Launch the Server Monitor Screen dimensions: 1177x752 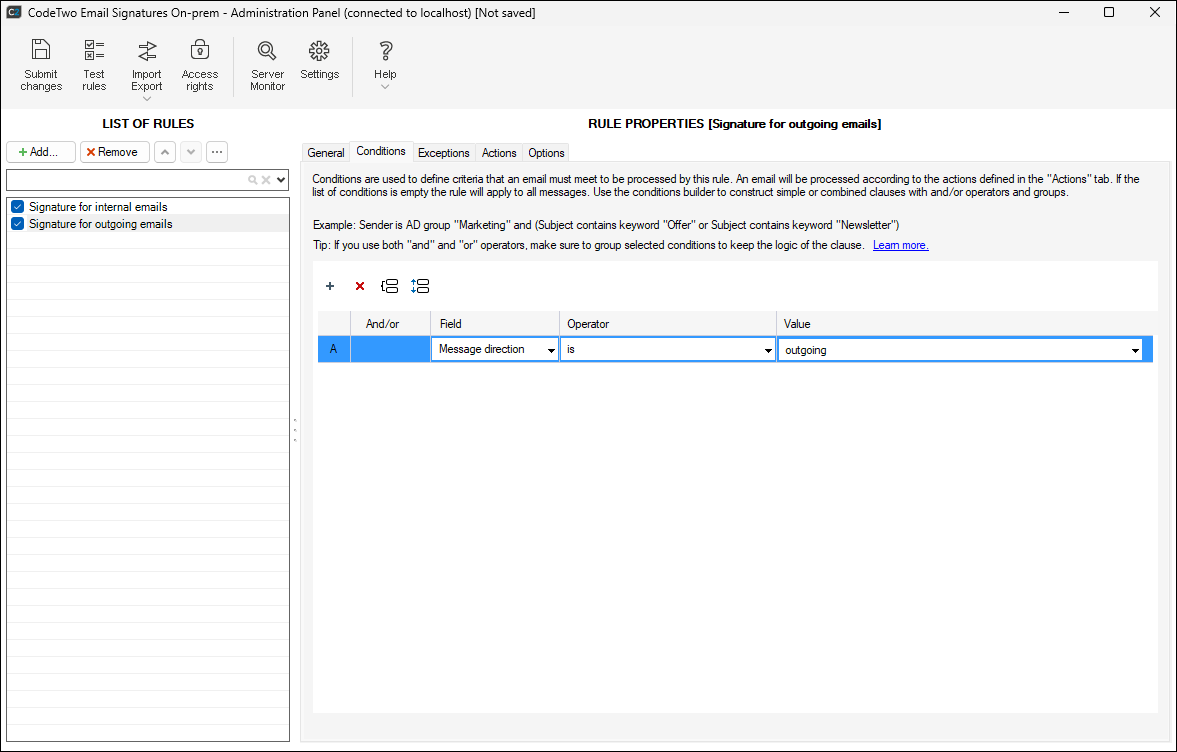tap(267, 52)
